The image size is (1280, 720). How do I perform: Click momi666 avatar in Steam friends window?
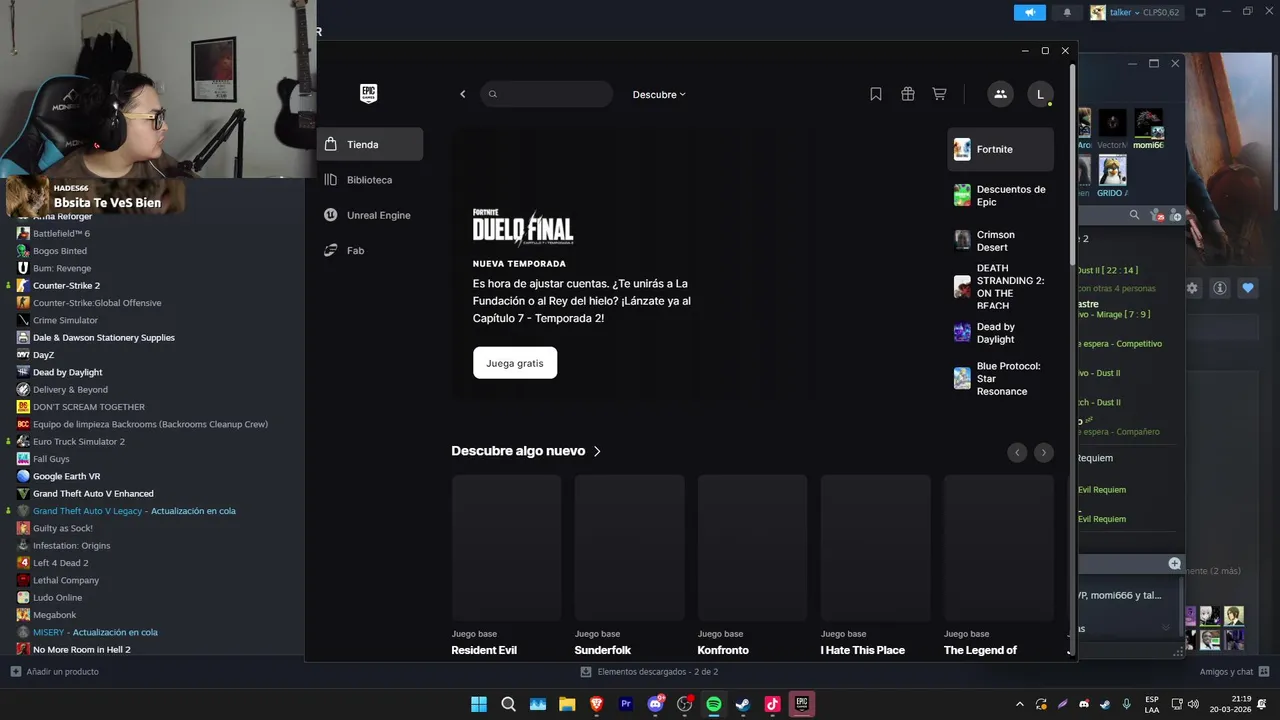(1148, 123)
